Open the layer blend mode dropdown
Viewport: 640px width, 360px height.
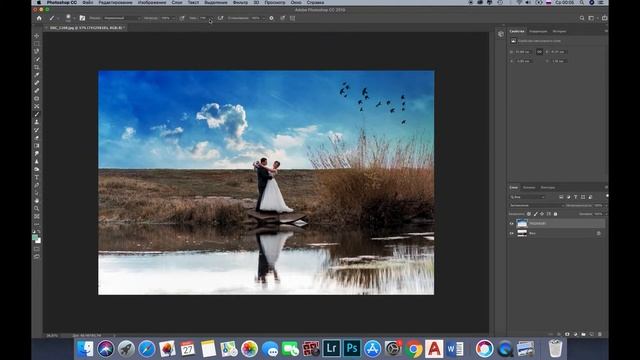tap(536, 205)
